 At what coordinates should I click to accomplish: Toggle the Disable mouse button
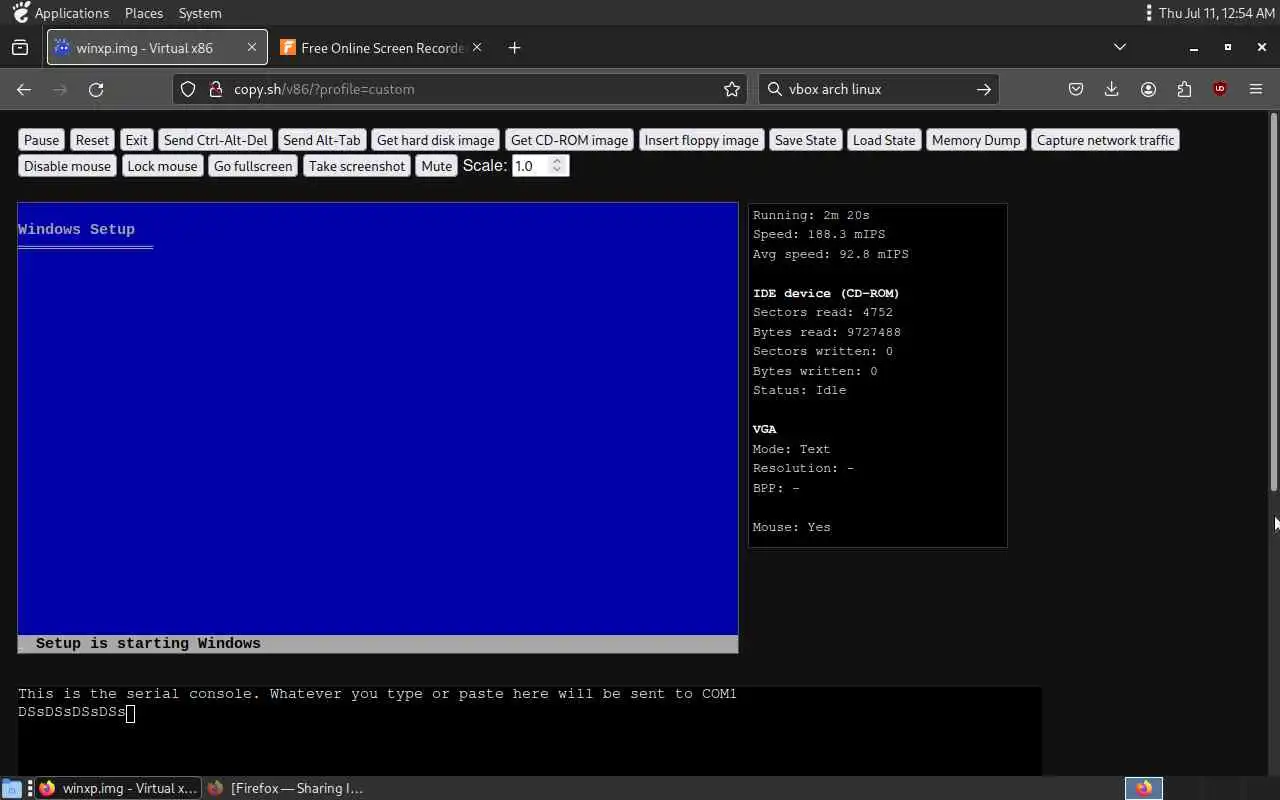pyautogui.click(x=67, y=166)
